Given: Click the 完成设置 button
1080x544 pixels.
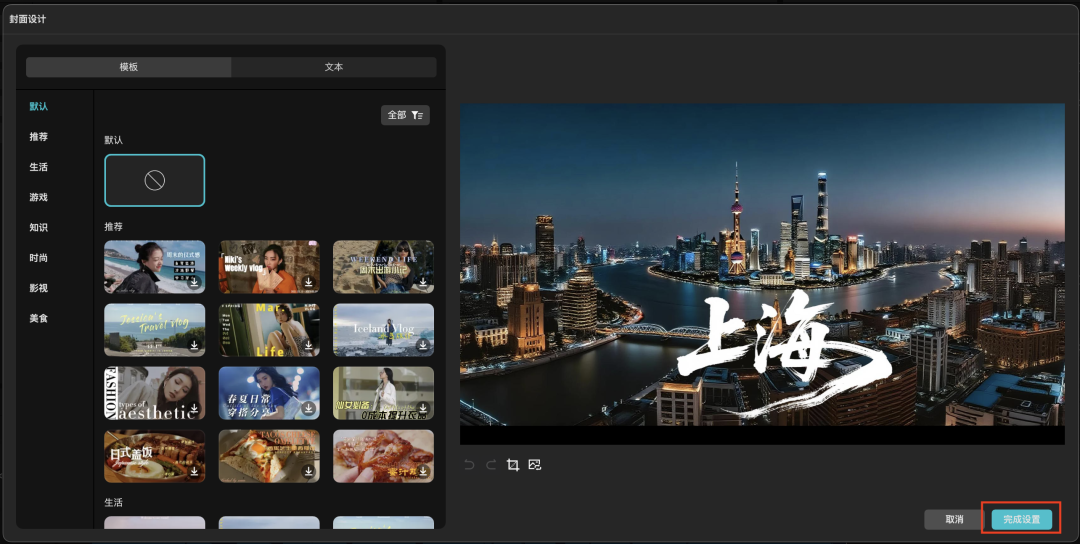Looking at the screenshot, I should (1021, 519).
